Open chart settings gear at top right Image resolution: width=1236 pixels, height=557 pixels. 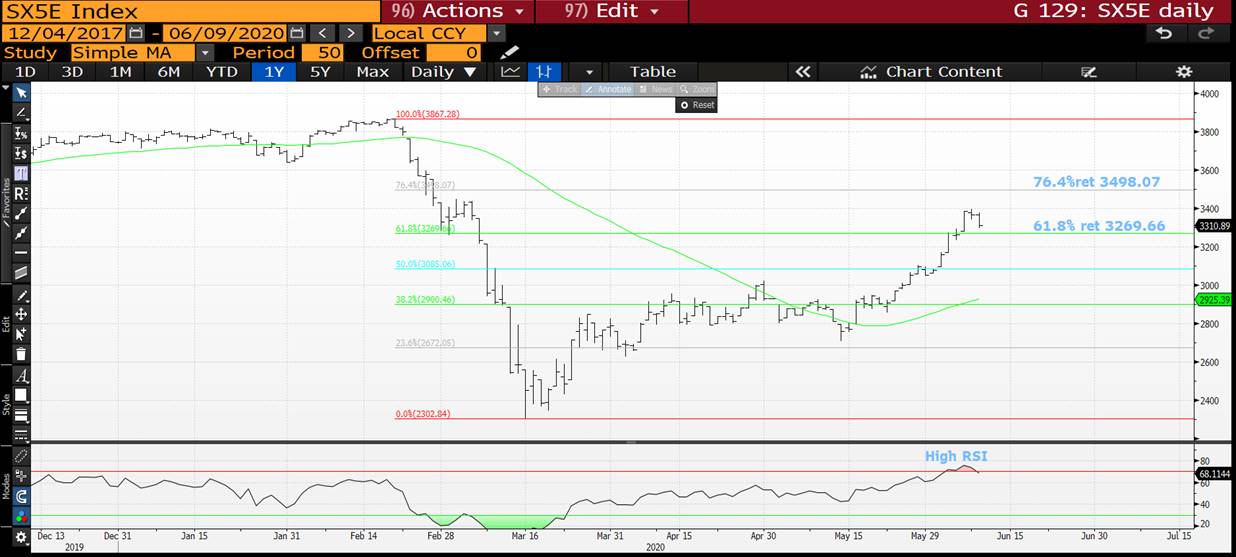(1183, 72)
